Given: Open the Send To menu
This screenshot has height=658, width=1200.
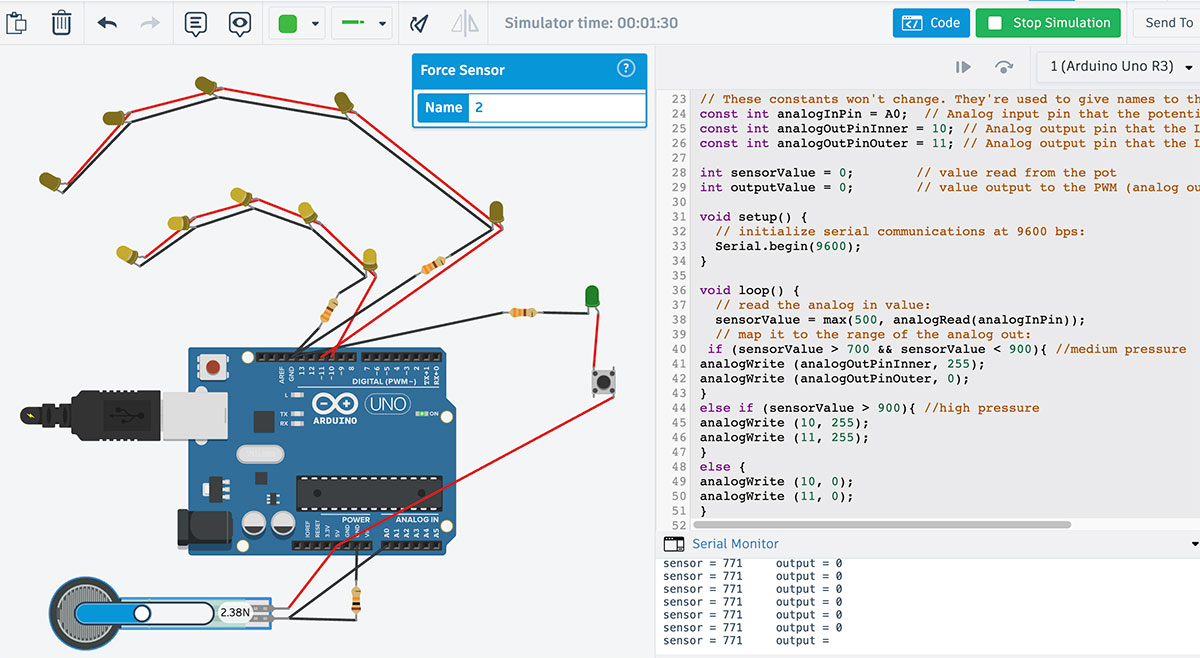Looking at the screenshot, I should coord(1168,23).
